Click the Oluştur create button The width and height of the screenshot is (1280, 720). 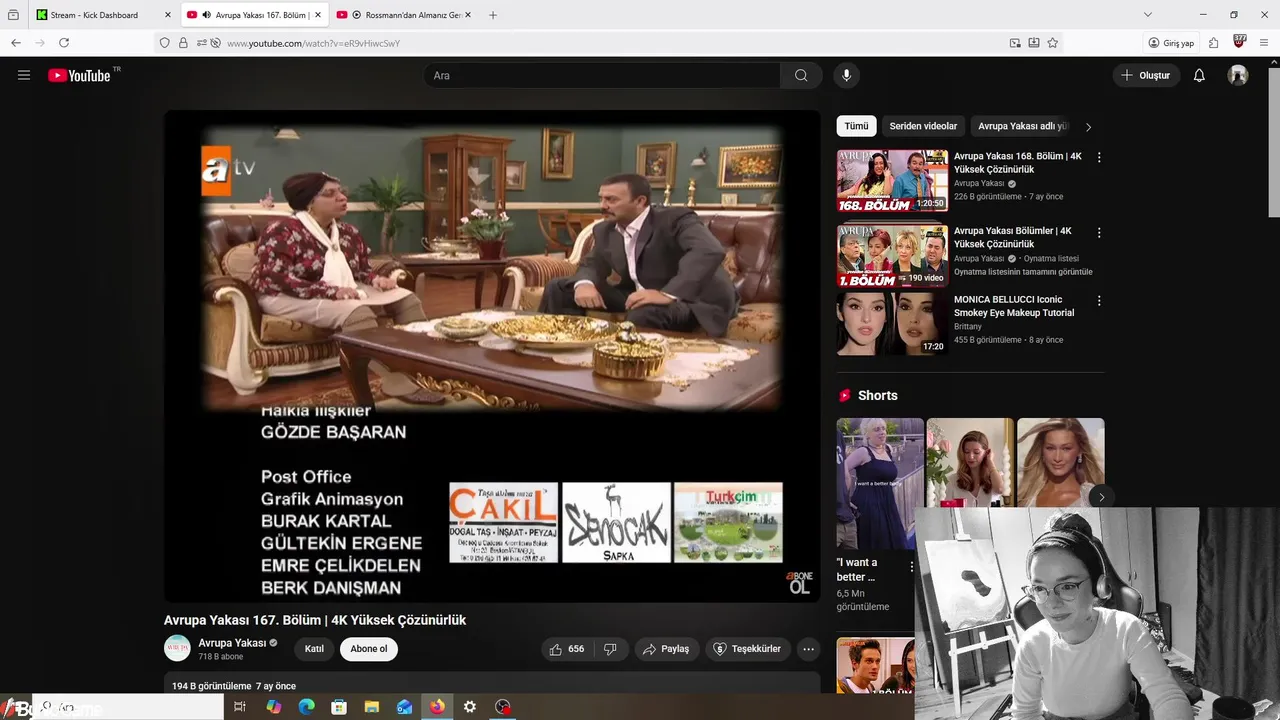coord(1146,75)
